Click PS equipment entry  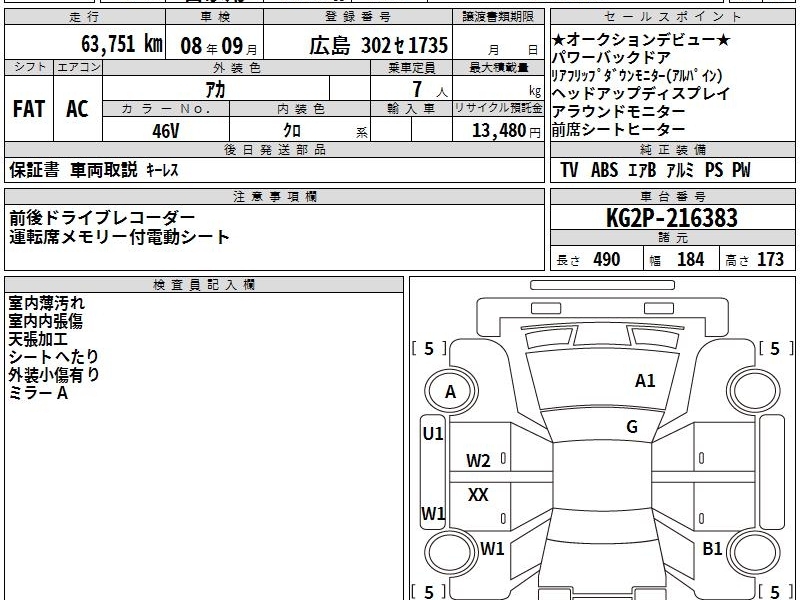click(714, 169)
